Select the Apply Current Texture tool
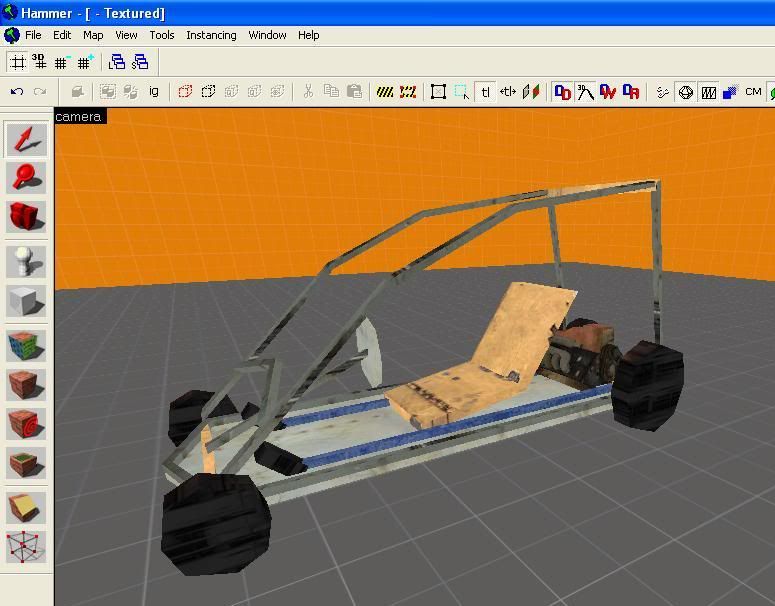 coord(27,386)
